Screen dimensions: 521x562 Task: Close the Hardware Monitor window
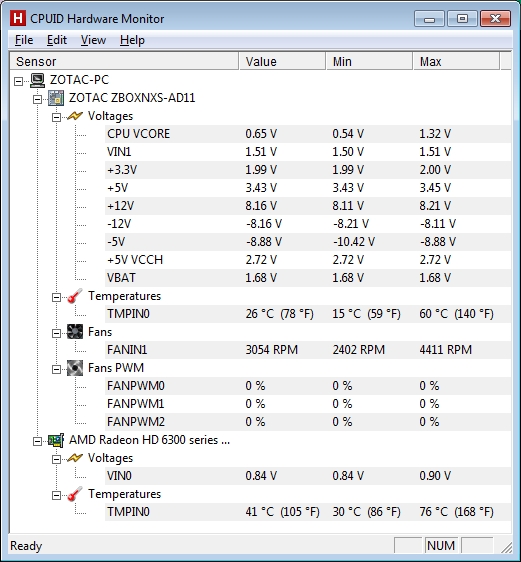click(x=495, y=19)
